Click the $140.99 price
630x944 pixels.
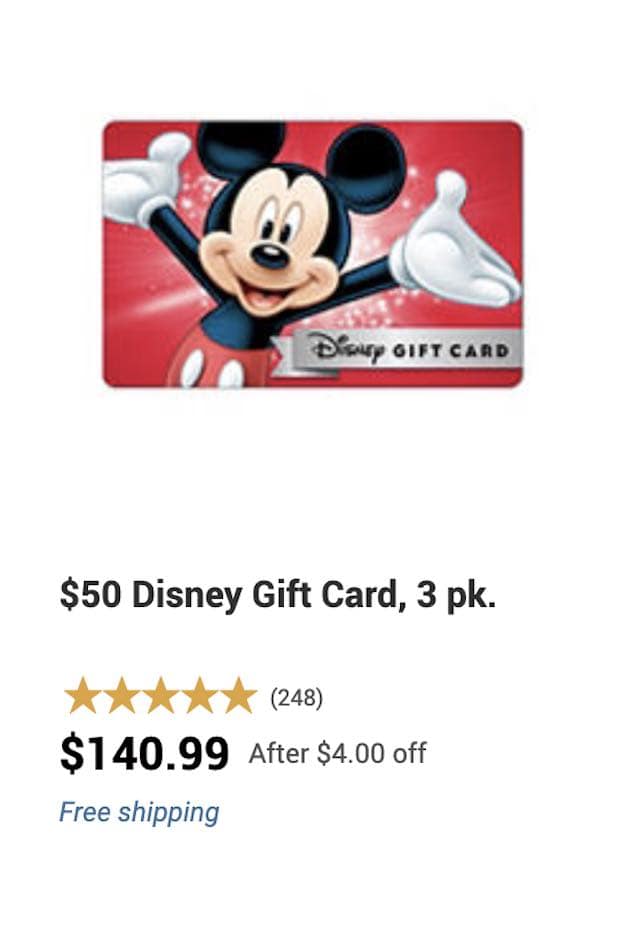click(x=145, y=753)
